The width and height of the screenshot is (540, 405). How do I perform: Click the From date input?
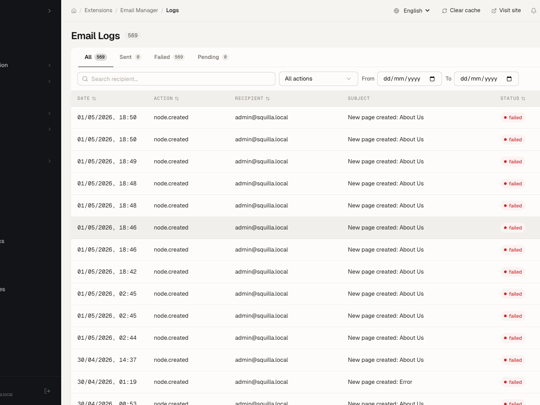(409, 79)
